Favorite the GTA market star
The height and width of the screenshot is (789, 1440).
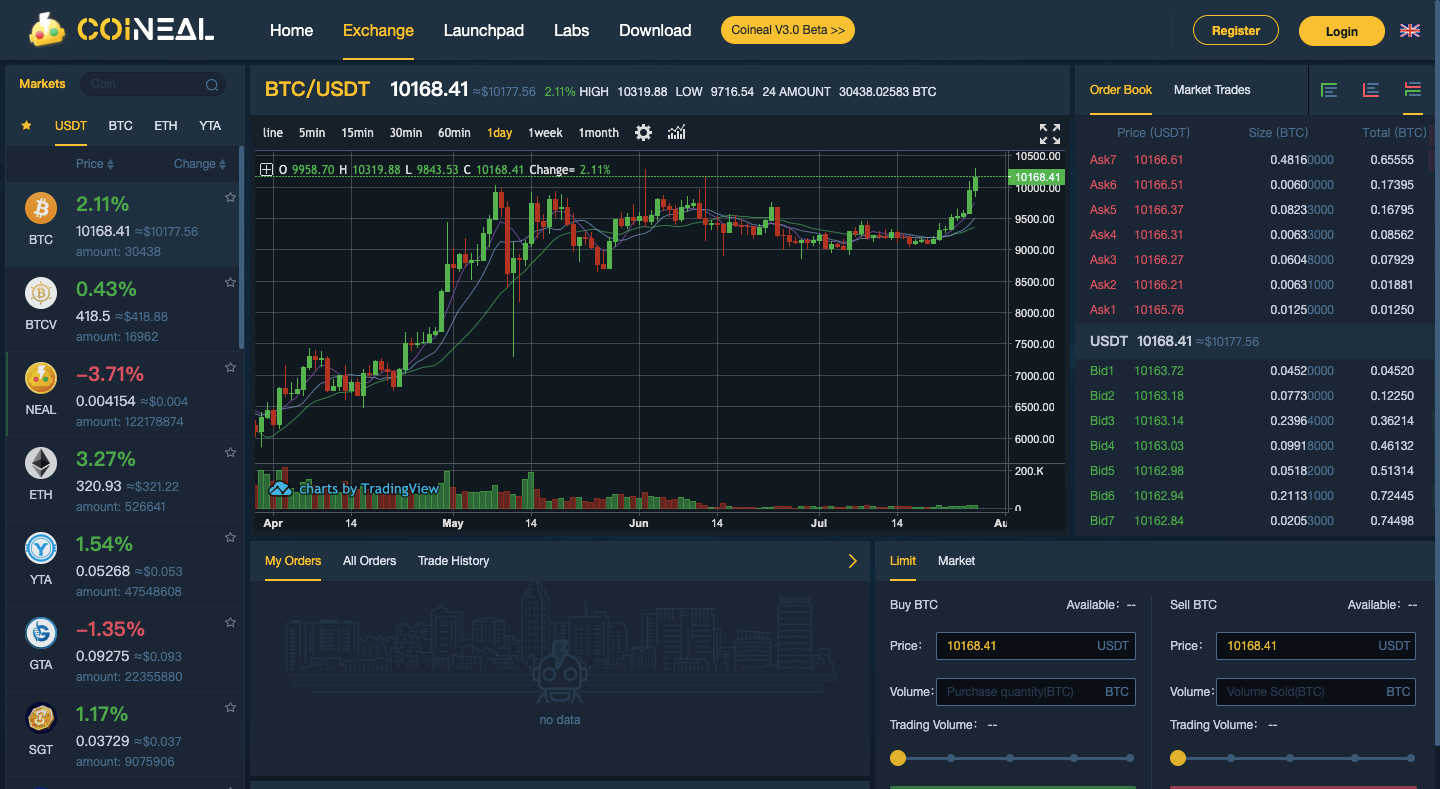coord(230,623)
